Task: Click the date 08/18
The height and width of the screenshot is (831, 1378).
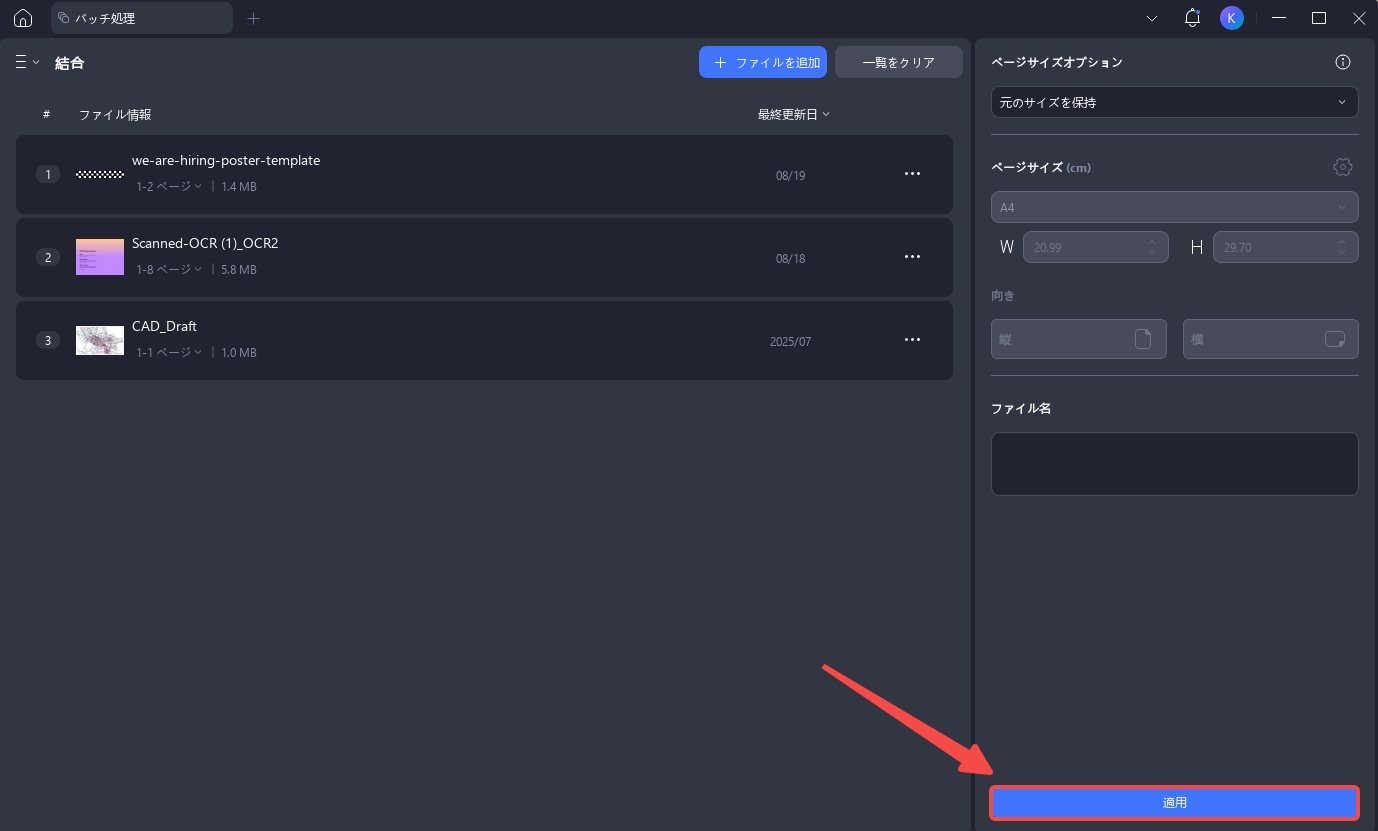Action: (x=790, y=258)
